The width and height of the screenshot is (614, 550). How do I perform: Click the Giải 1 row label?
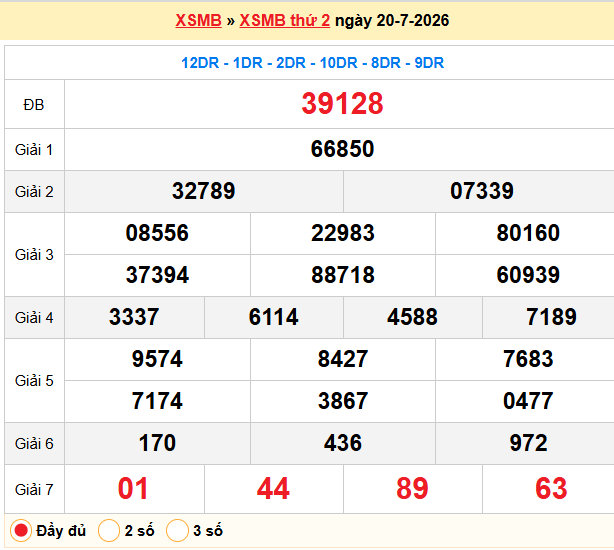click(x=34, y=150)
